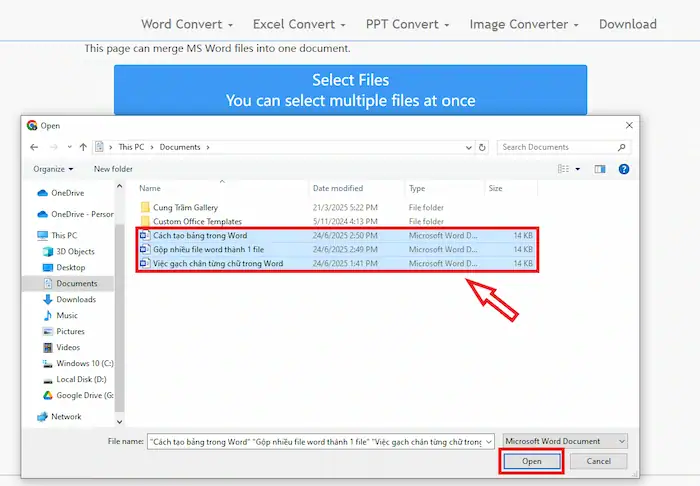The image size is (700, 486).
Task: Show the preview pane icon
Action: click(600, 169)
